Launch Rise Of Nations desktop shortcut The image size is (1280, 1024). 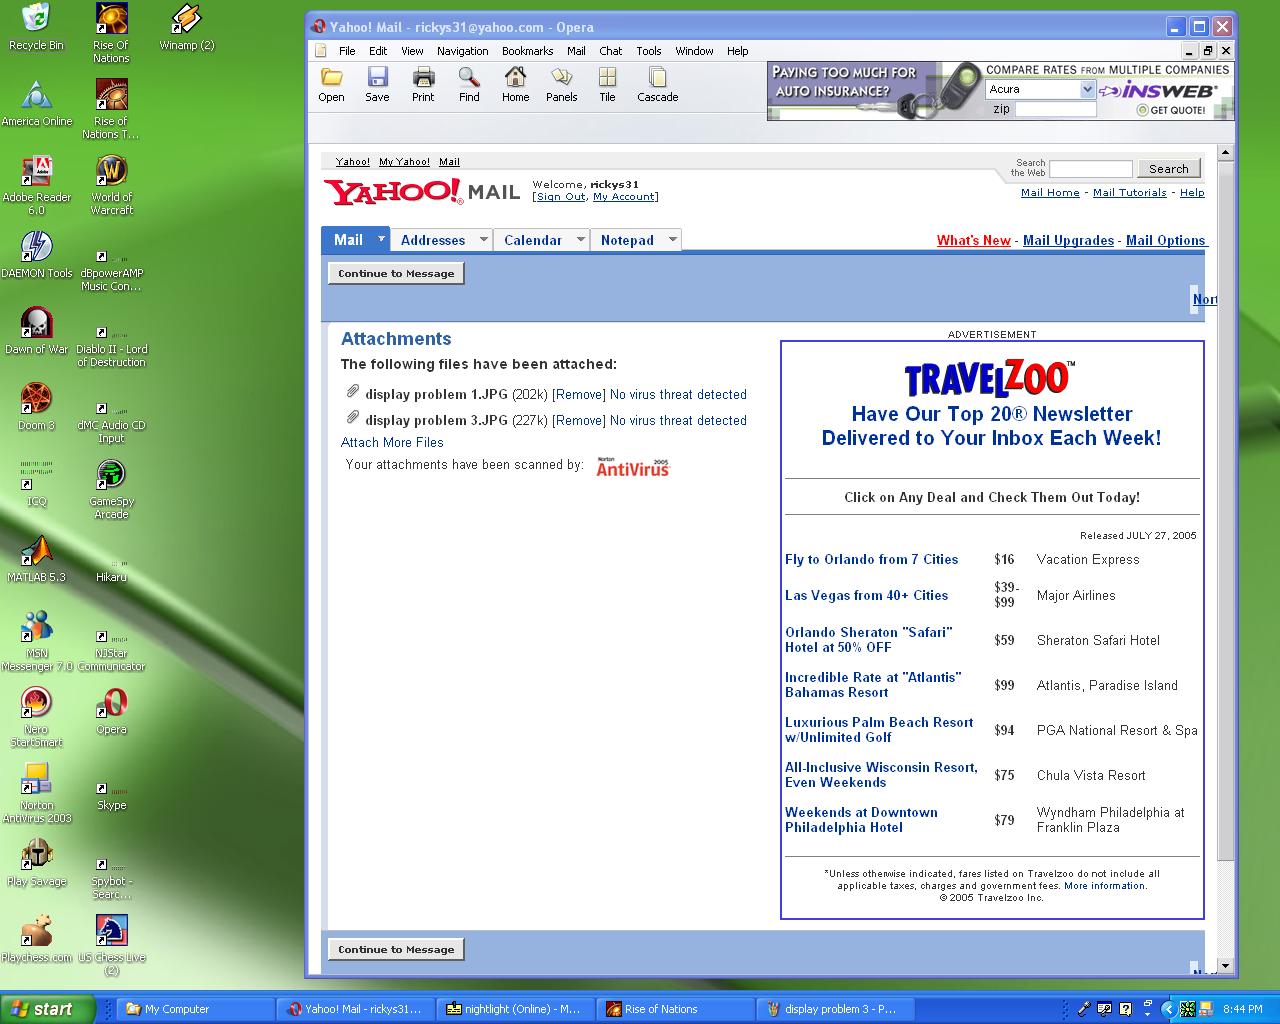(111, 33)
